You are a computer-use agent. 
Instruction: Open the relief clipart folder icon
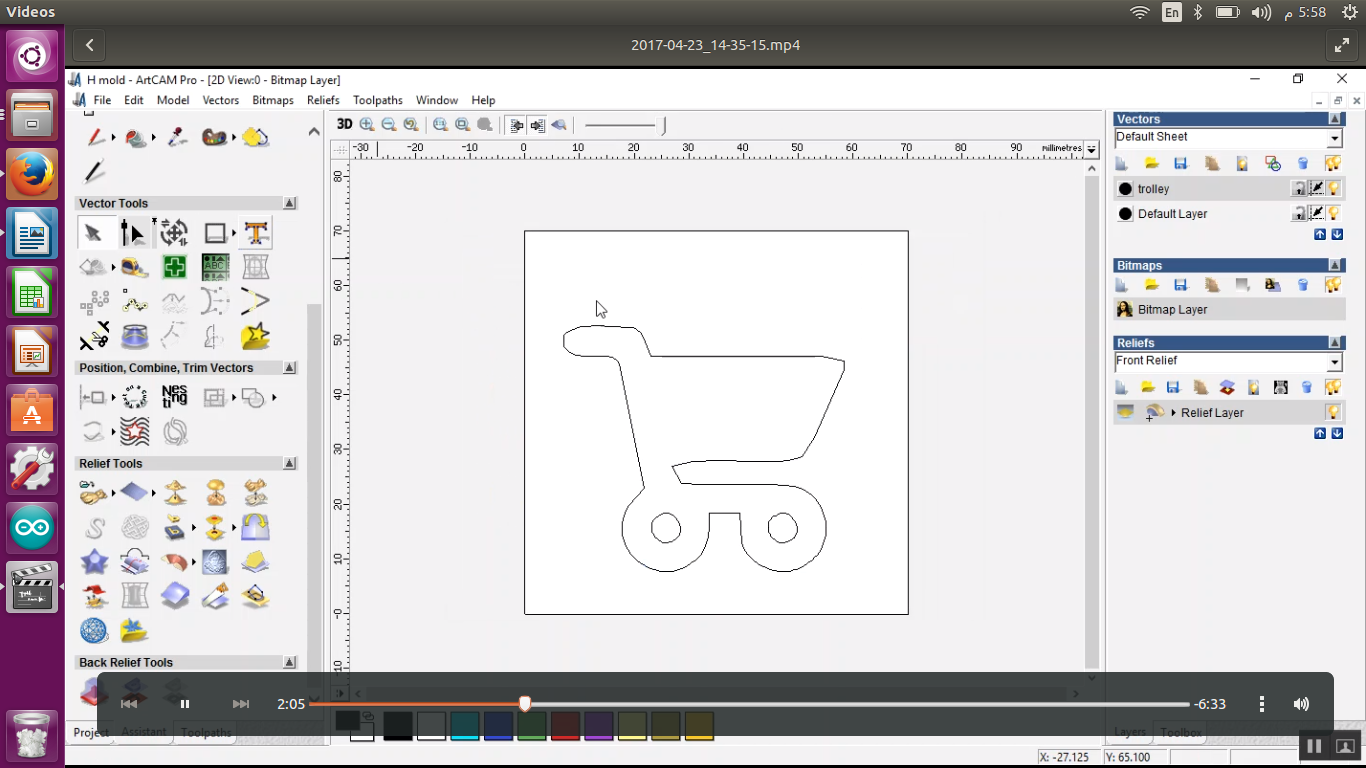tap(134, 630)
